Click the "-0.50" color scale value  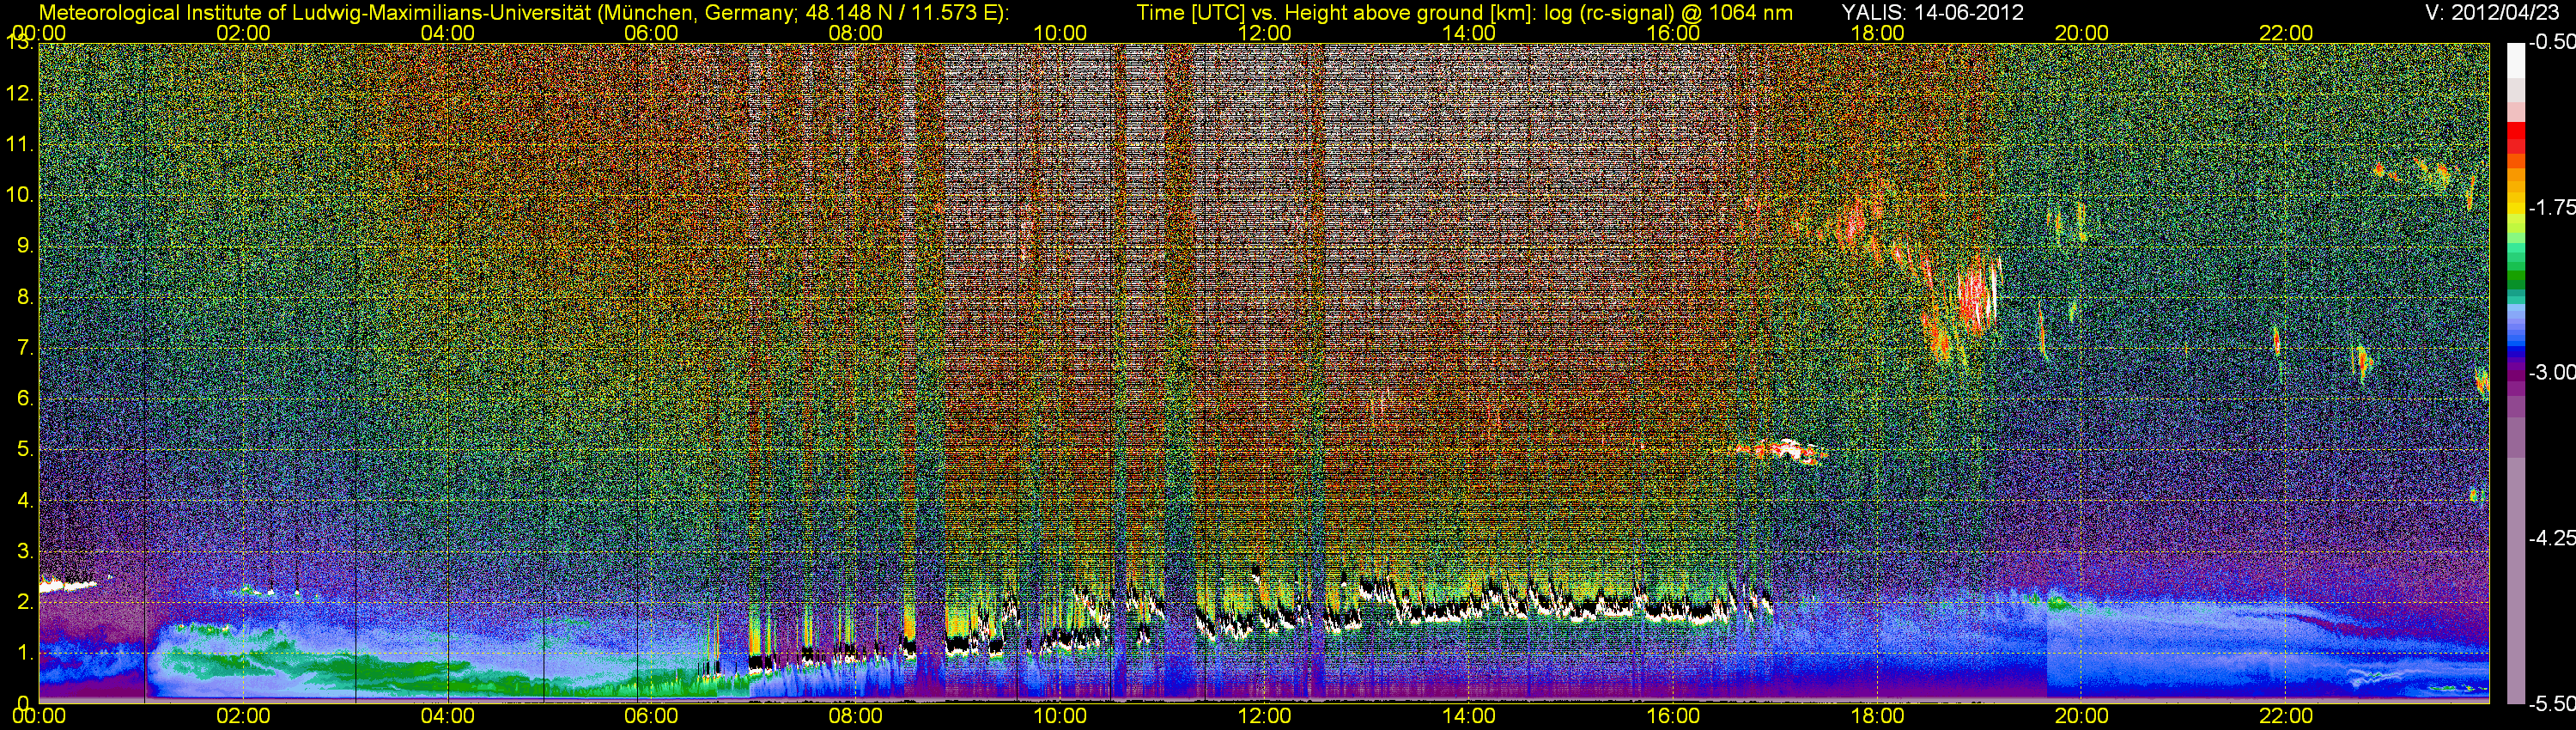(x=2552, y=42)
